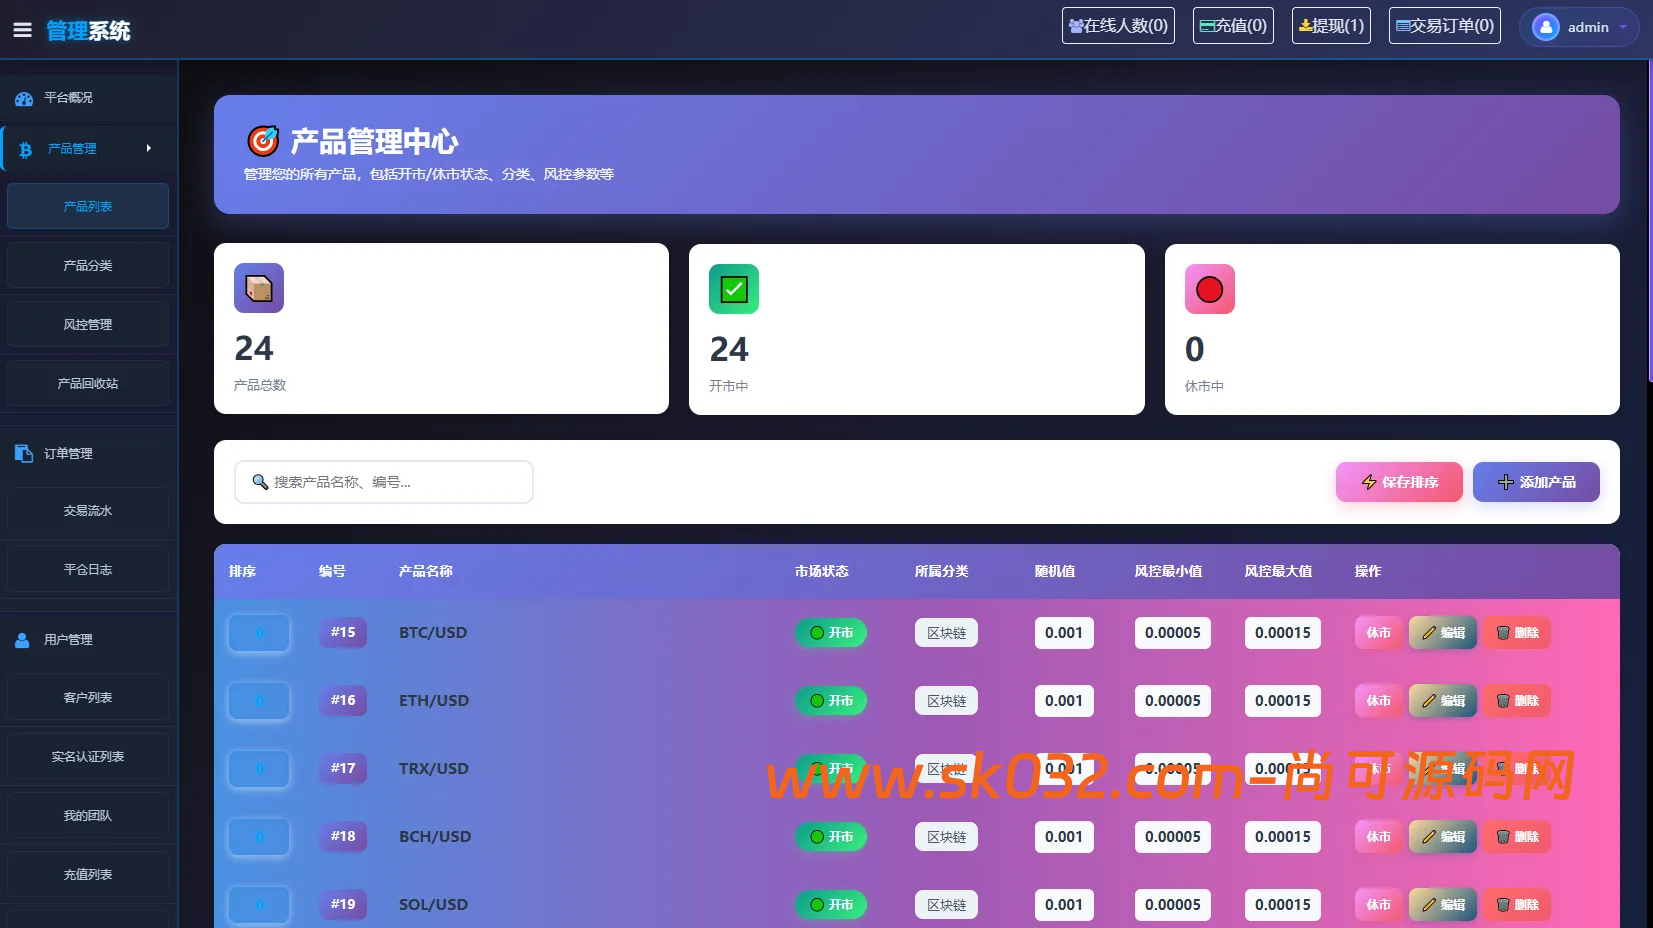
Task: Select 平仓日志 in sidebar
Action: (88, 569)
